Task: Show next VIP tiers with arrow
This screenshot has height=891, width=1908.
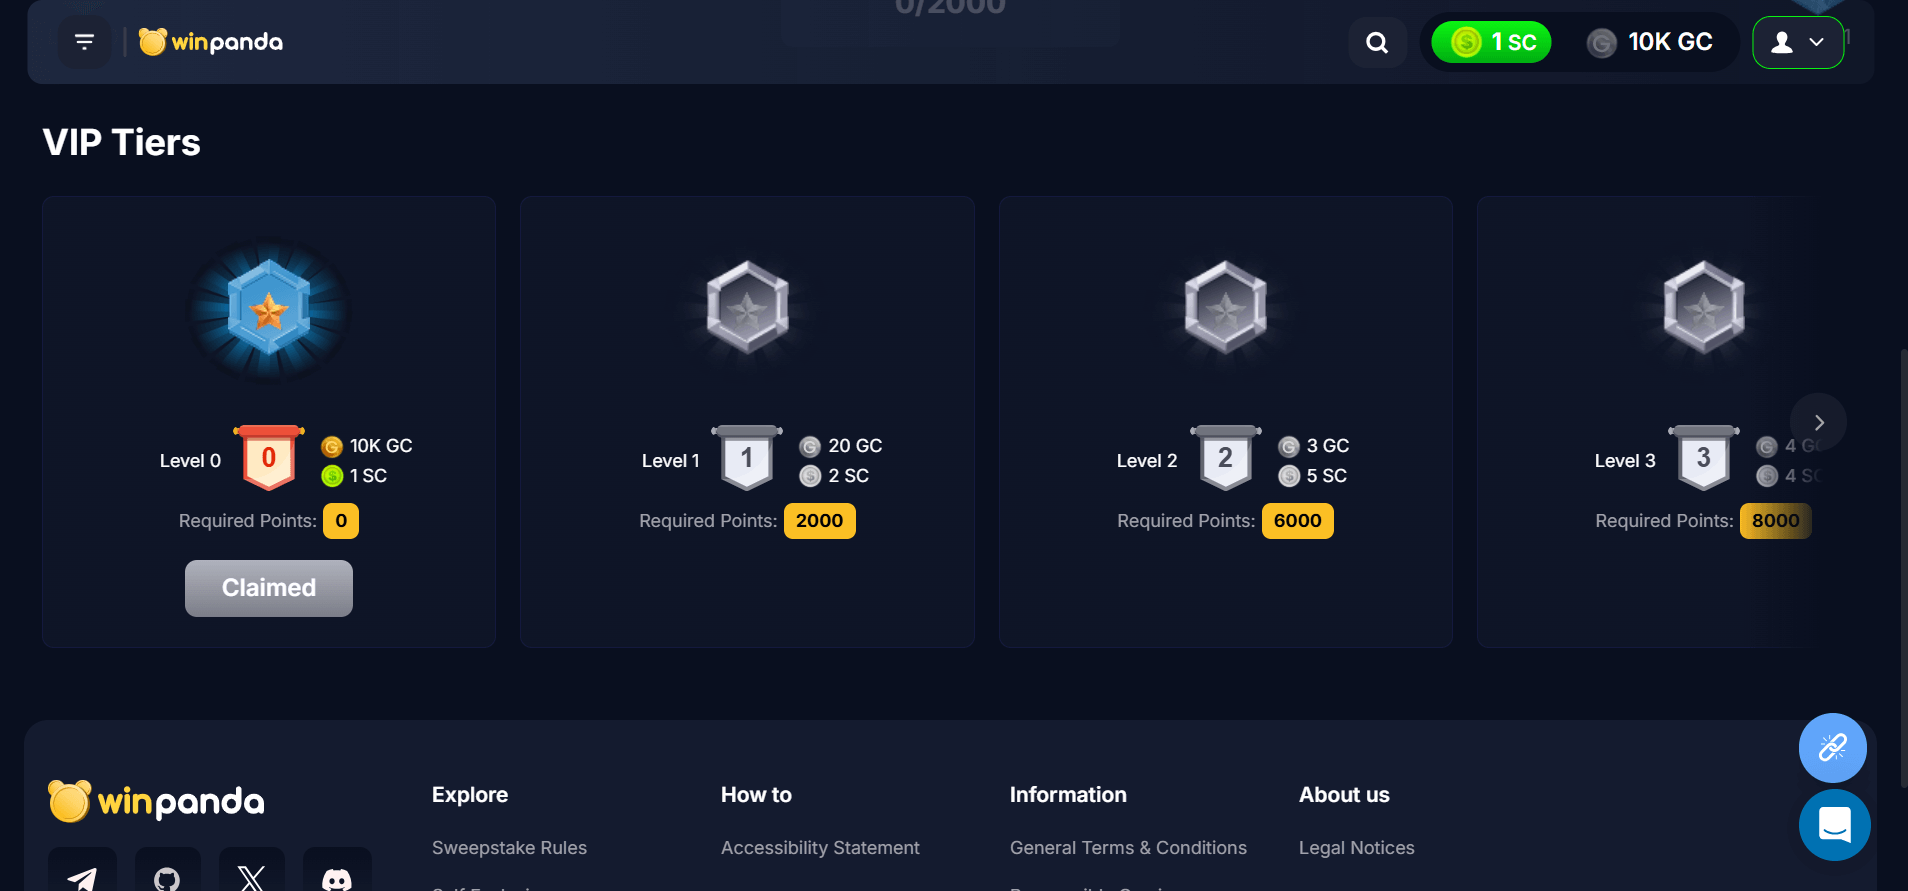Action: coord(1818,422)
